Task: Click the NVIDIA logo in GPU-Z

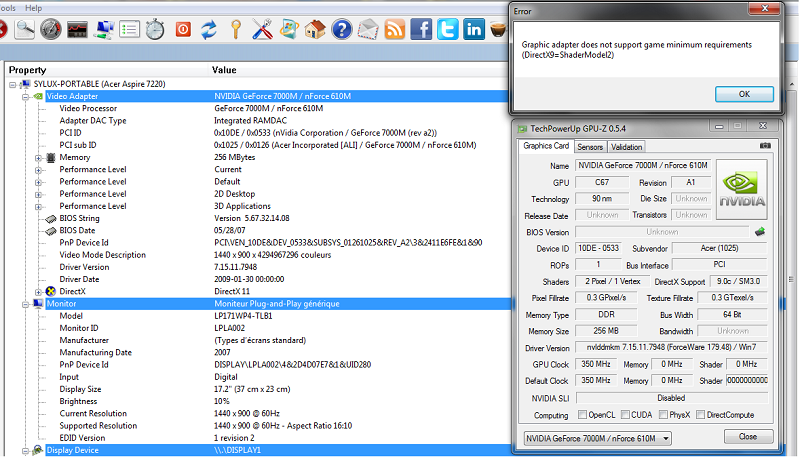Action: pyautogui.click(x=742, y=189)
